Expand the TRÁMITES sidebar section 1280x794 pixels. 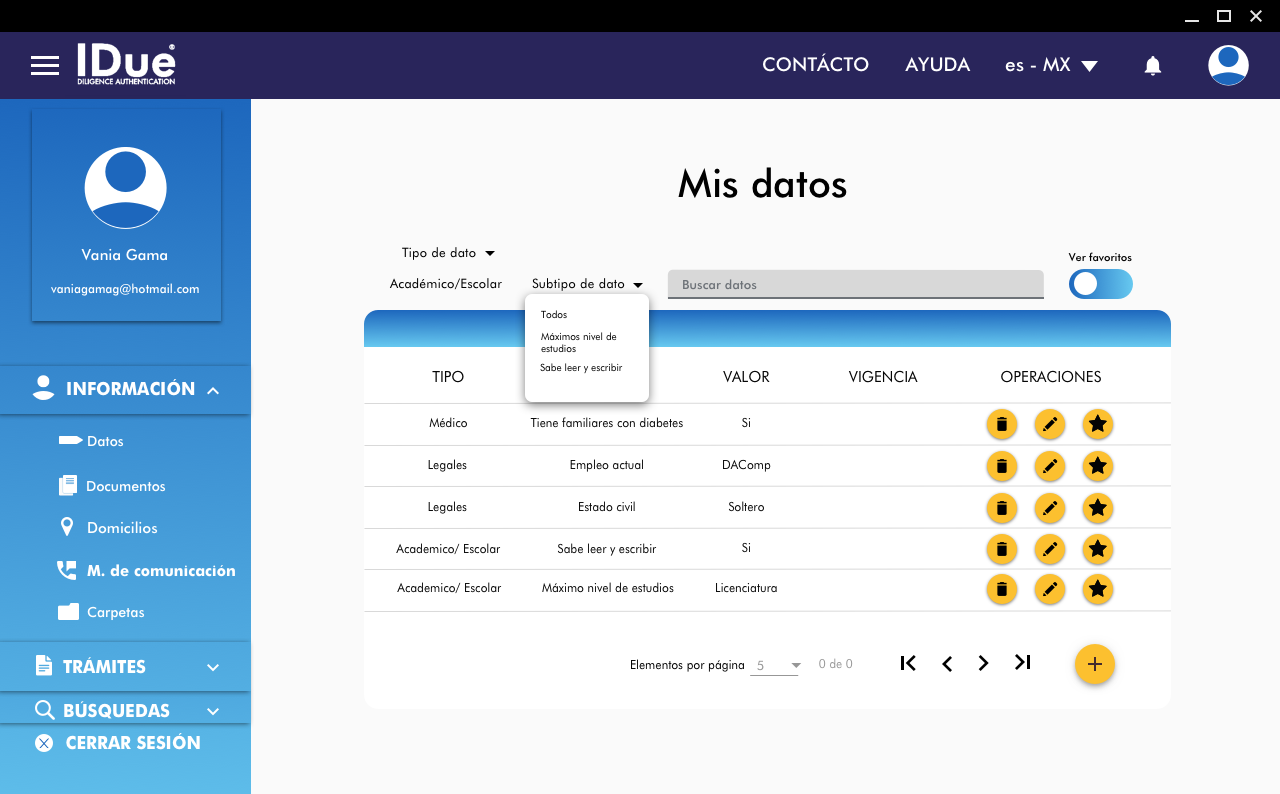pyautogui.click(x=125, y=666)
